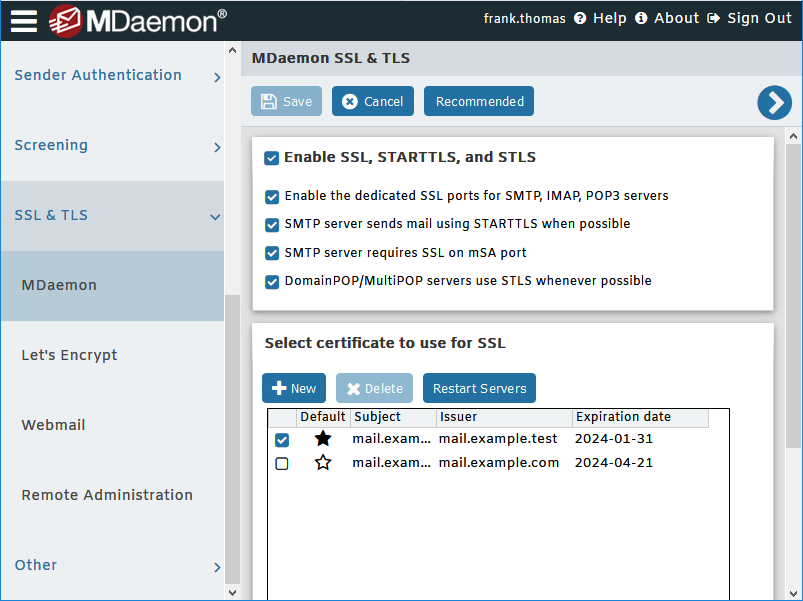
Task: Click the Restart Servers button
Action: pos(479,389)
